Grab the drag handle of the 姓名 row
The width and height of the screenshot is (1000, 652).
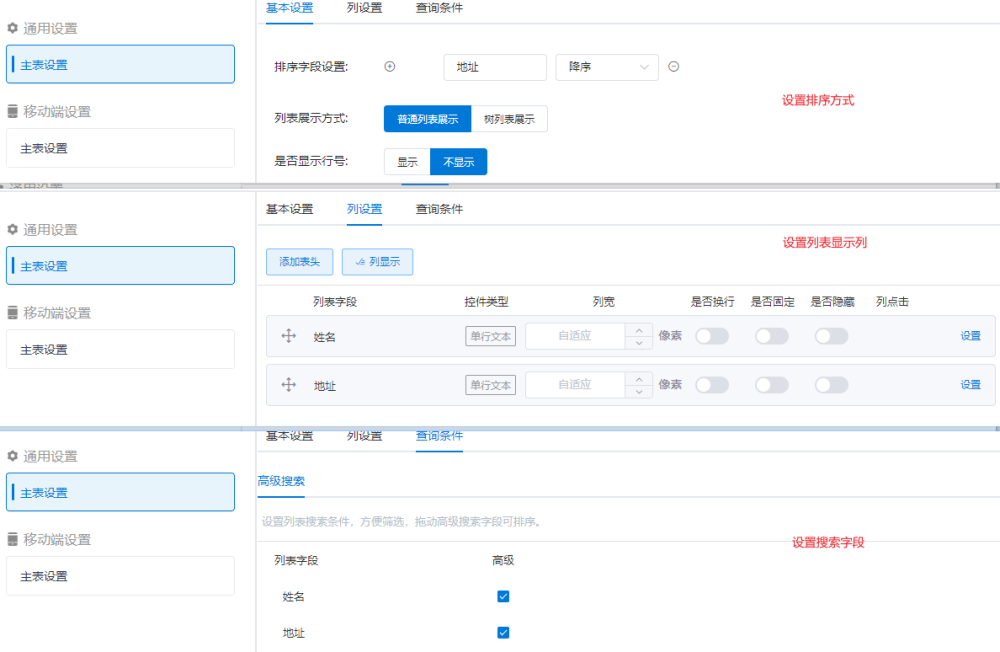289,336
